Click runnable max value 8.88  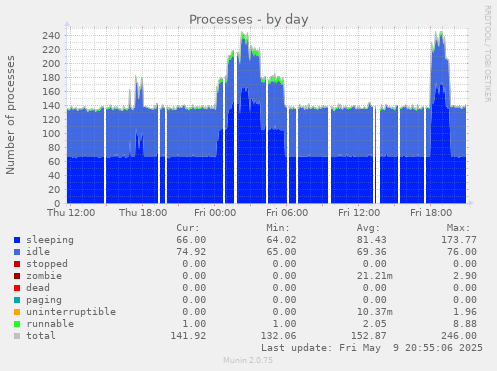pos(465,324)
